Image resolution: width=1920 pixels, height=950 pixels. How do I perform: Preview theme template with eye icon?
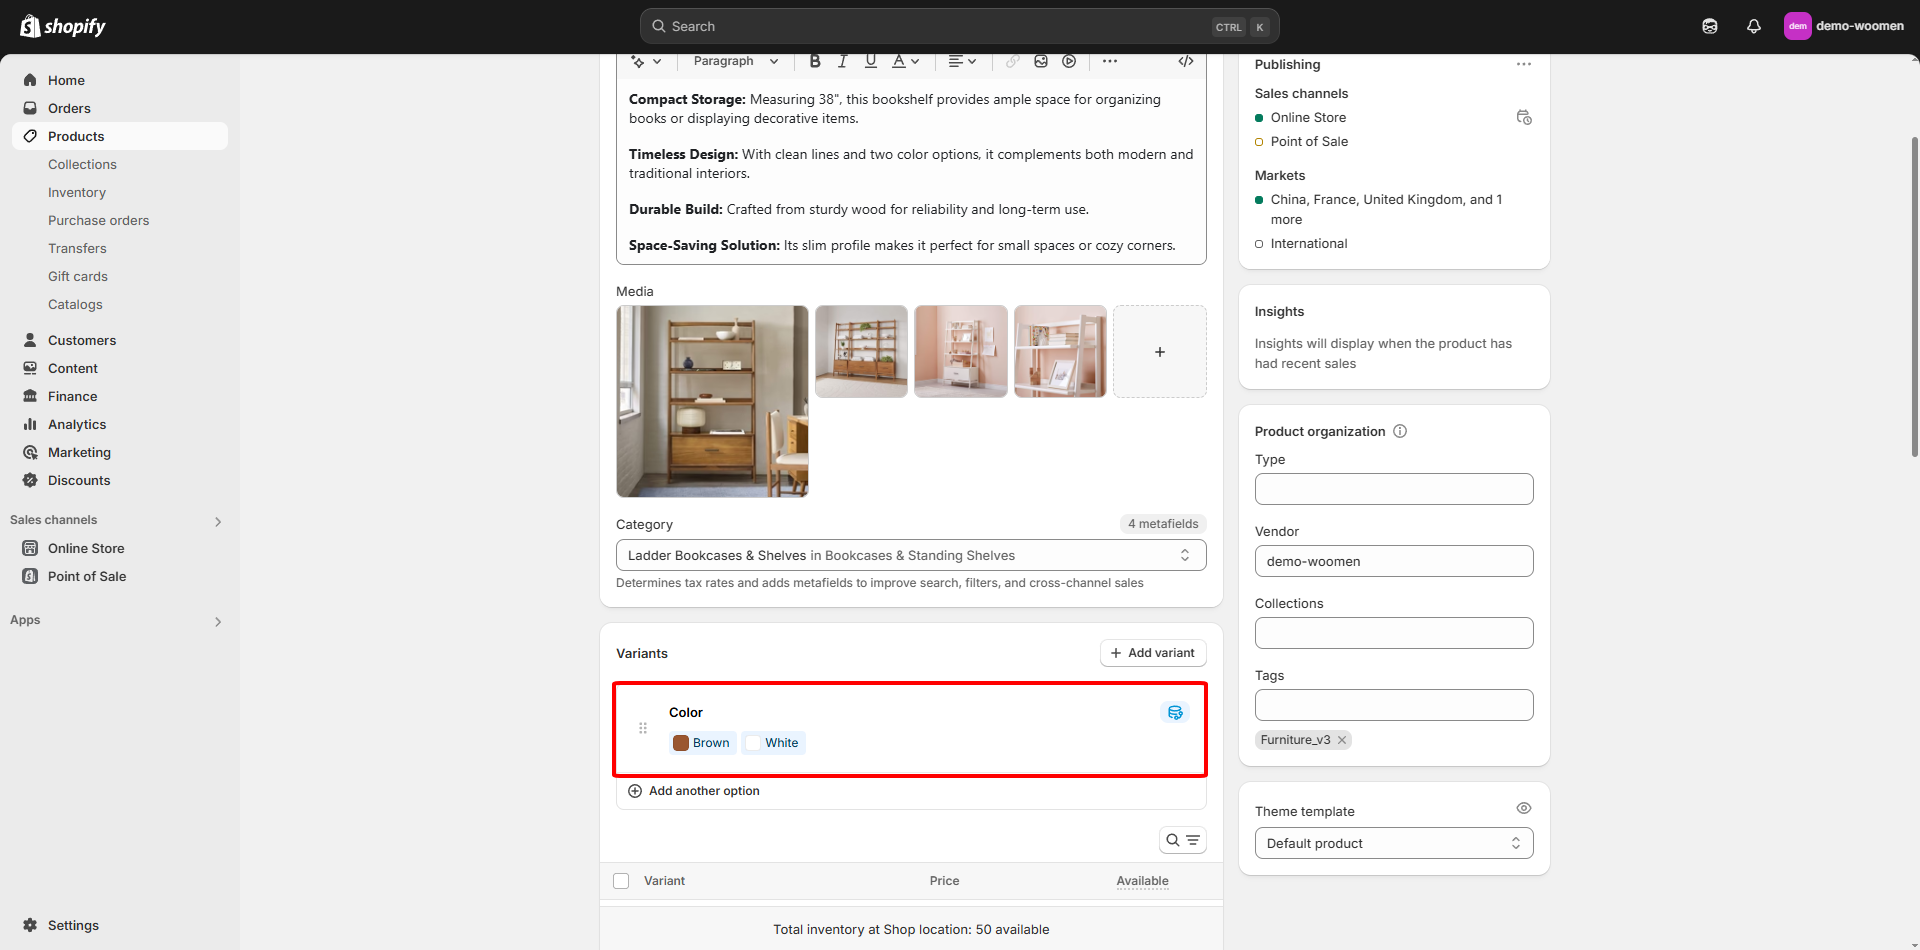click(1523, 808)
